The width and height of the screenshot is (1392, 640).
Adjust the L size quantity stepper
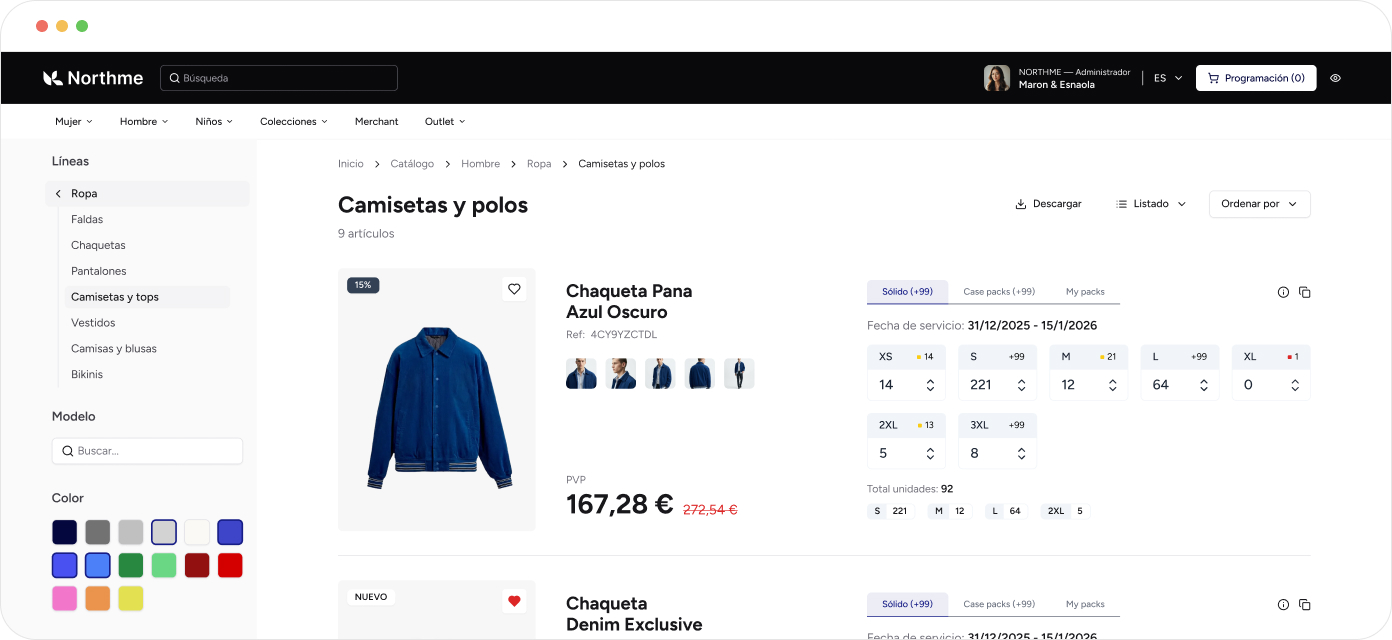(x=1204, y=385)
